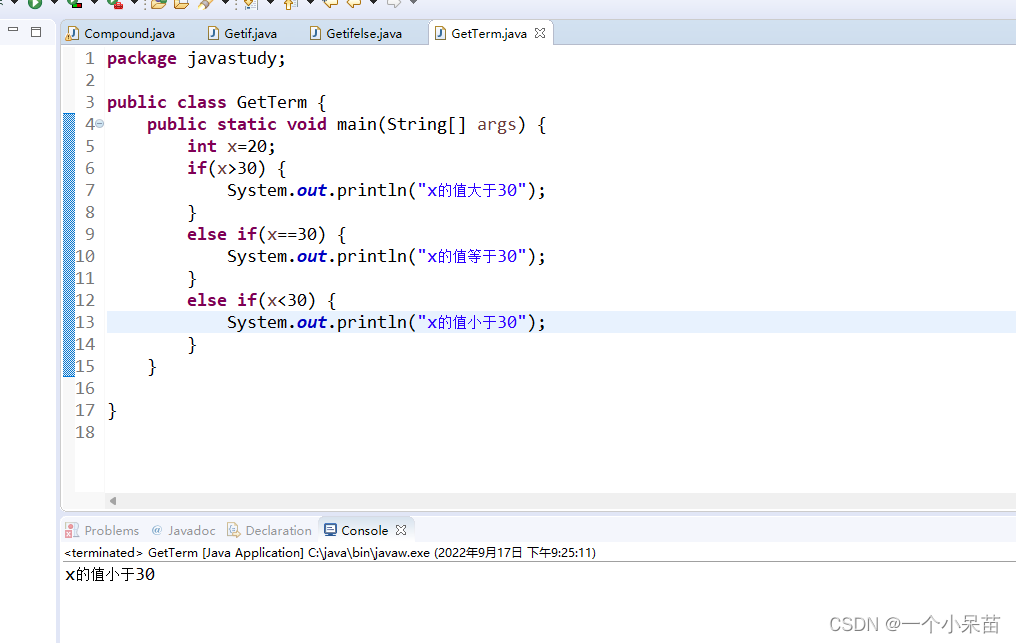Select the GetTerm.java editor tab
Image resolution: width=1016 pixels, height=643 pixels.
coord(489,33)
